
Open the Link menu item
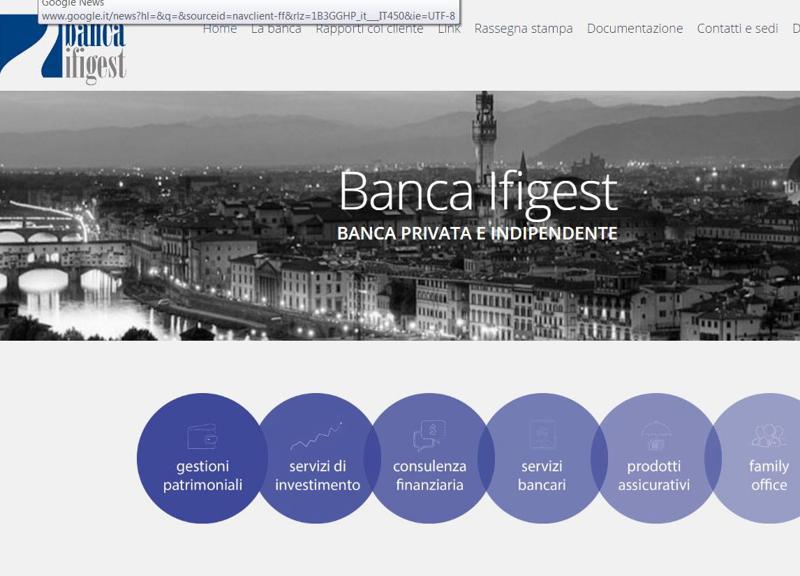click(x=449, y=29)
